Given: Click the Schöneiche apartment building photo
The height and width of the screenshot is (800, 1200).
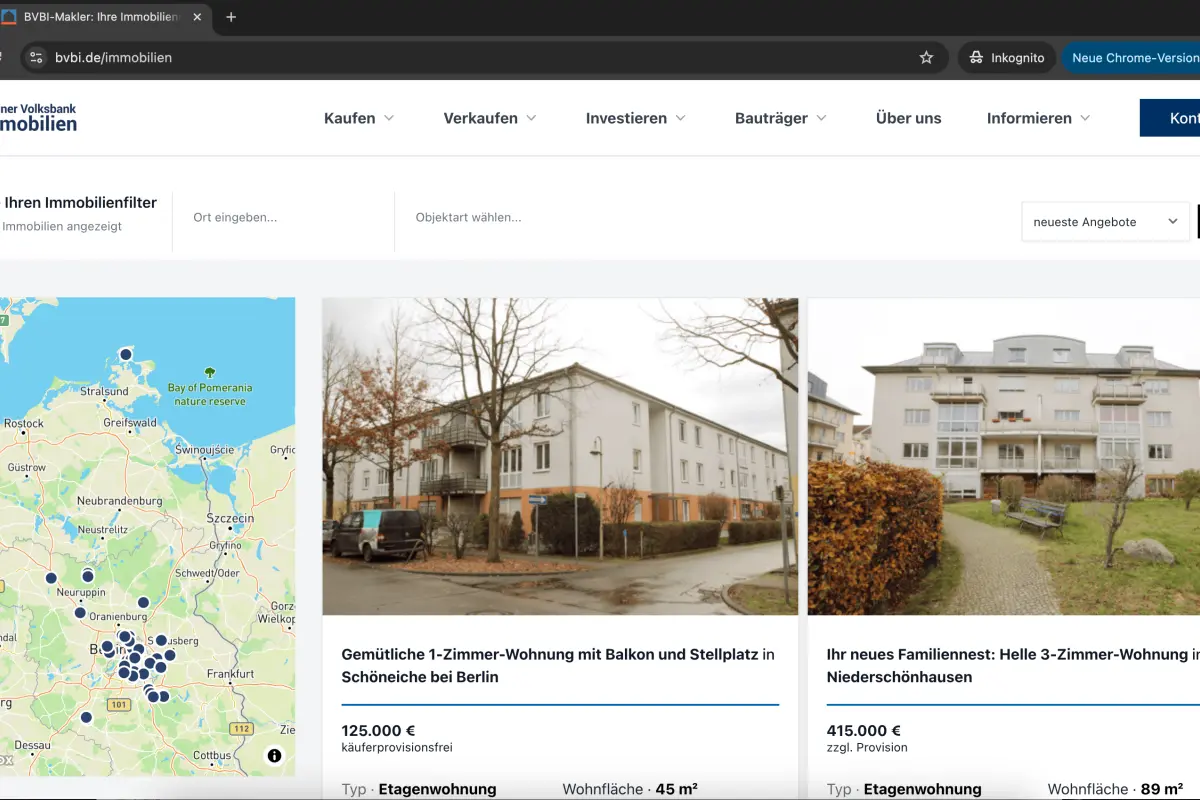Looking at the screenshot, I should (x=560, y=456).
